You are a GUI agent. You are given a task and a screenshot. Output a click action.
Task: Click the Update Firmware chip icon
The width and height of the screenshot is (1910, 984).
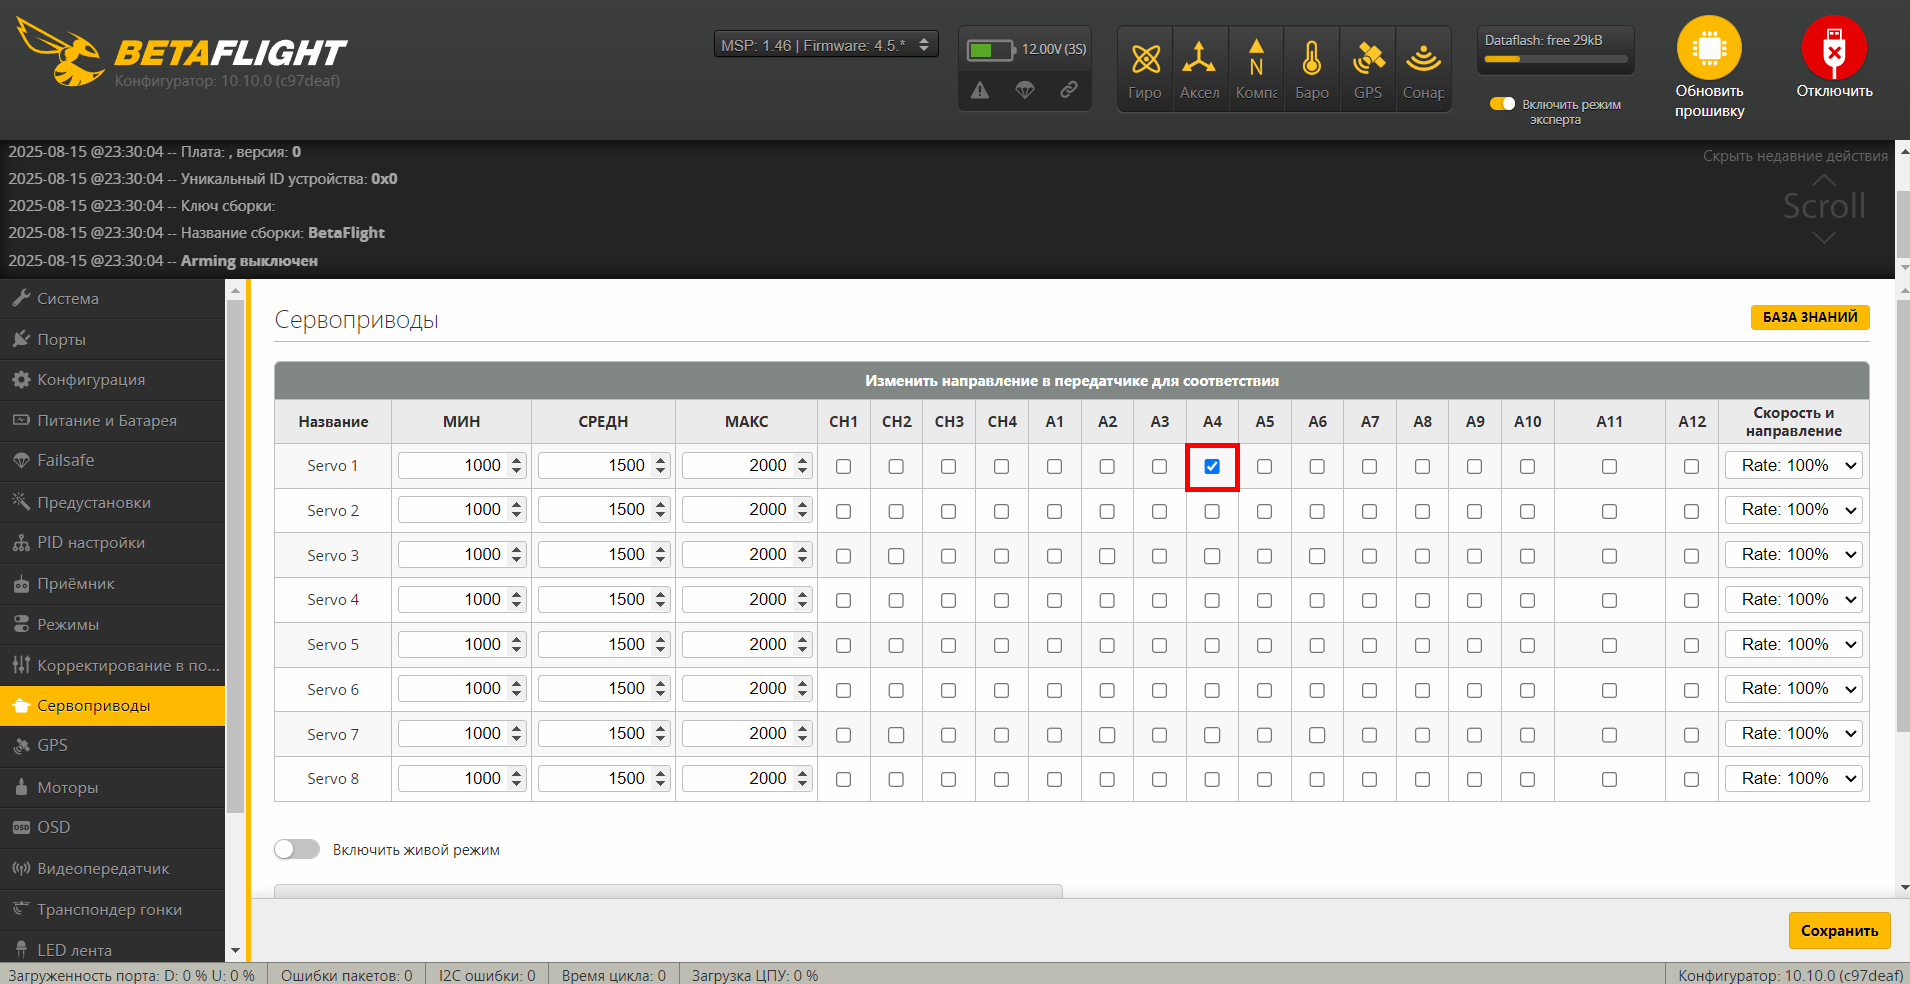1709,48
